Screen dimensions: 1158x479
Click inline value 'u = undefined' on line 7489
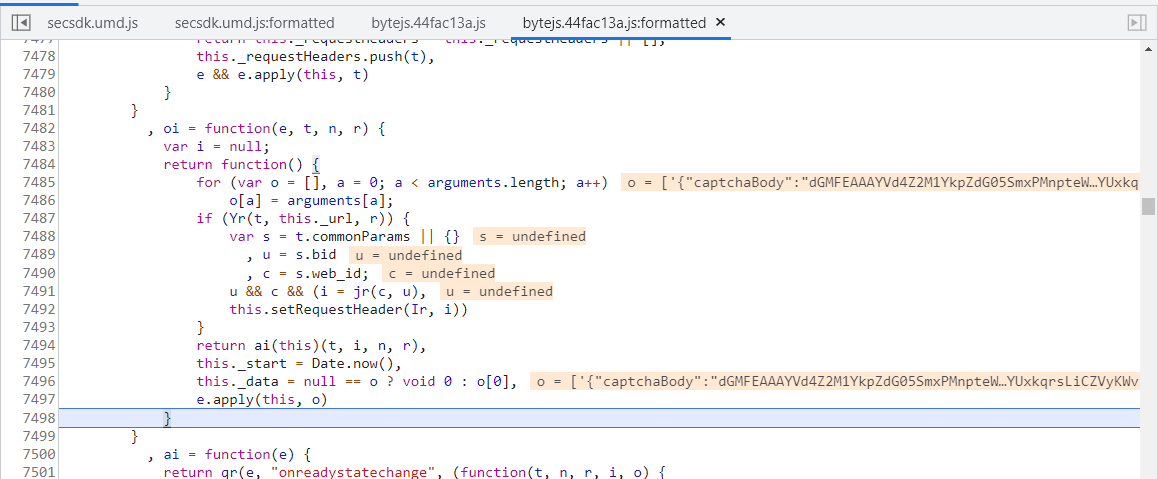pos(405,255)
